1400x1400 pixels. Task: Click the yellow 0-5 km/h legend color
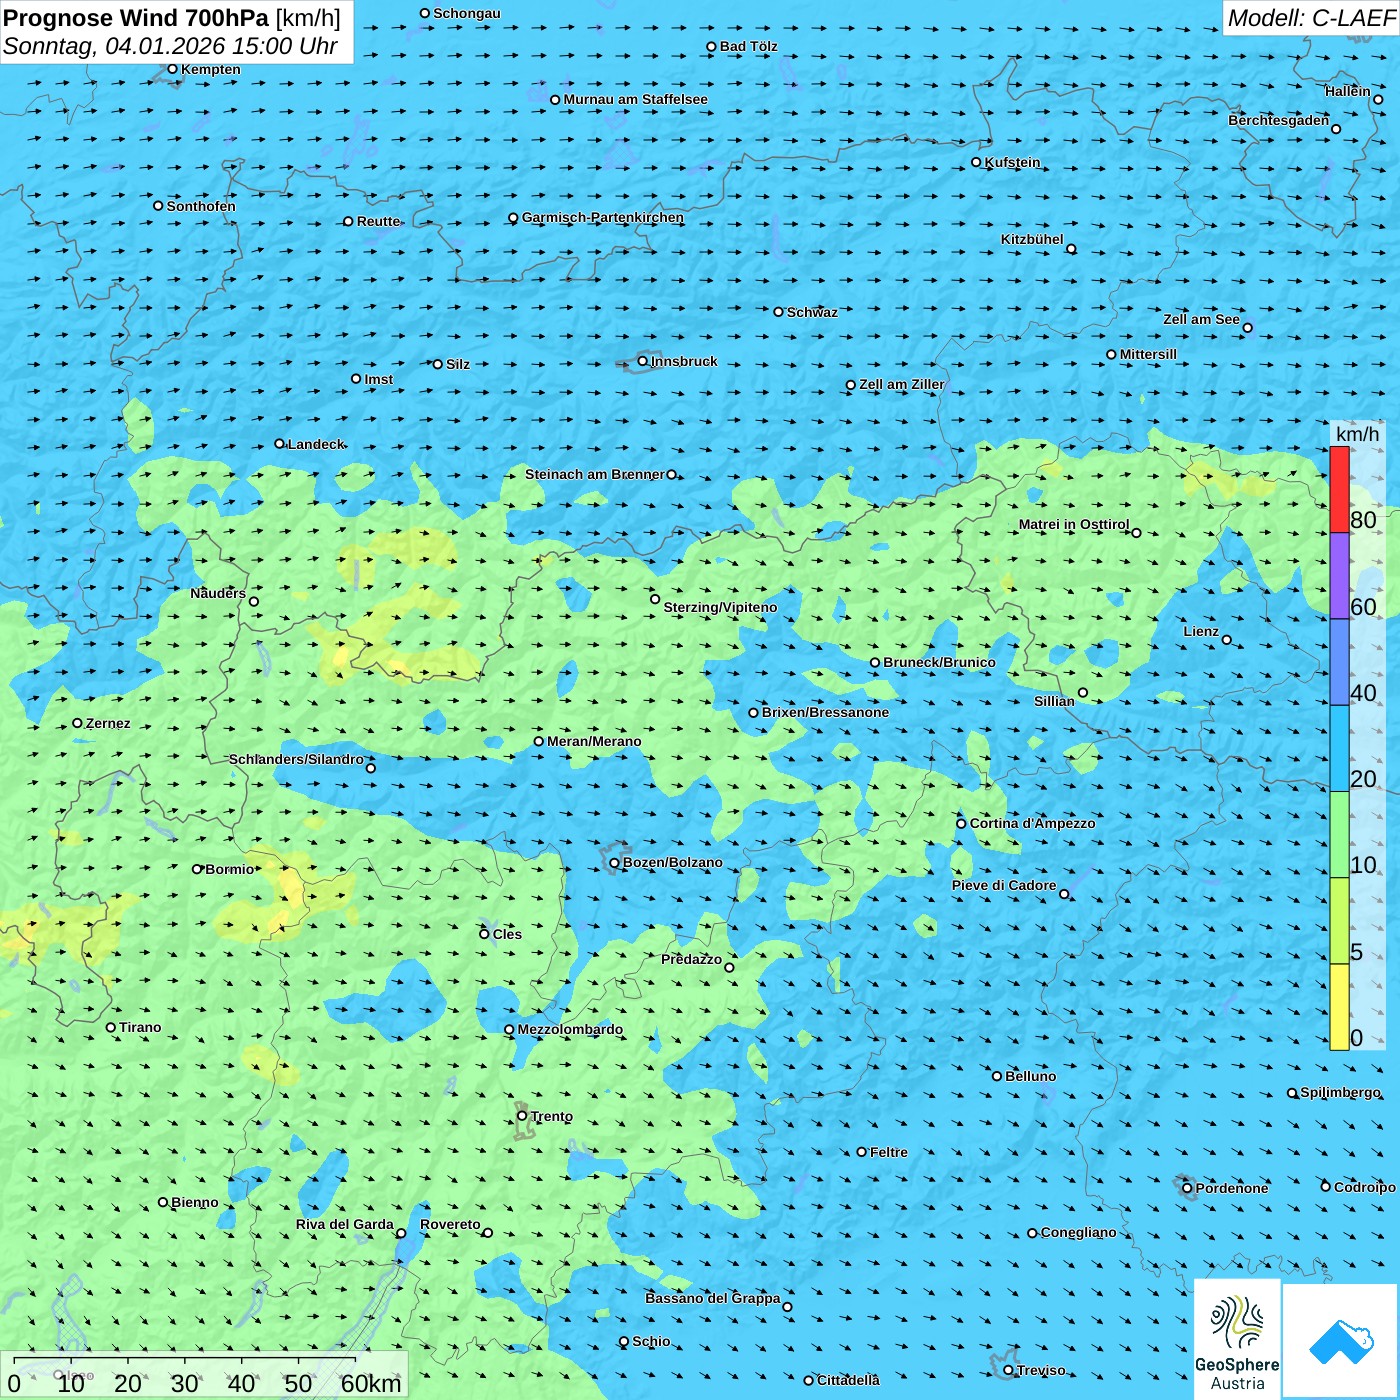pos(1339,1007)
